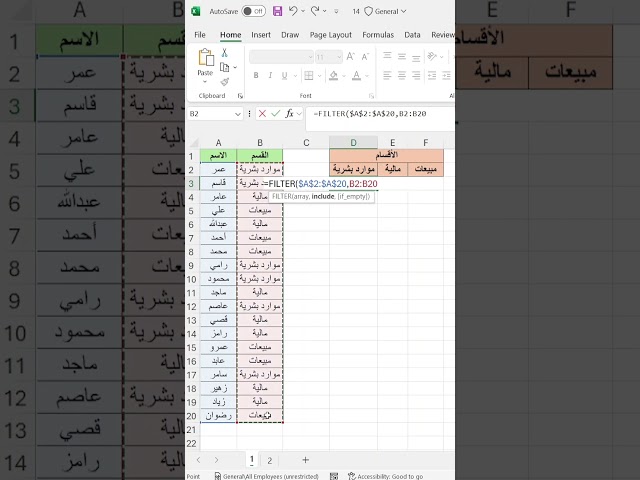This screenshot has width=640, height=480.
Task: Switch to the Insert tab
Action: (261, 35)
